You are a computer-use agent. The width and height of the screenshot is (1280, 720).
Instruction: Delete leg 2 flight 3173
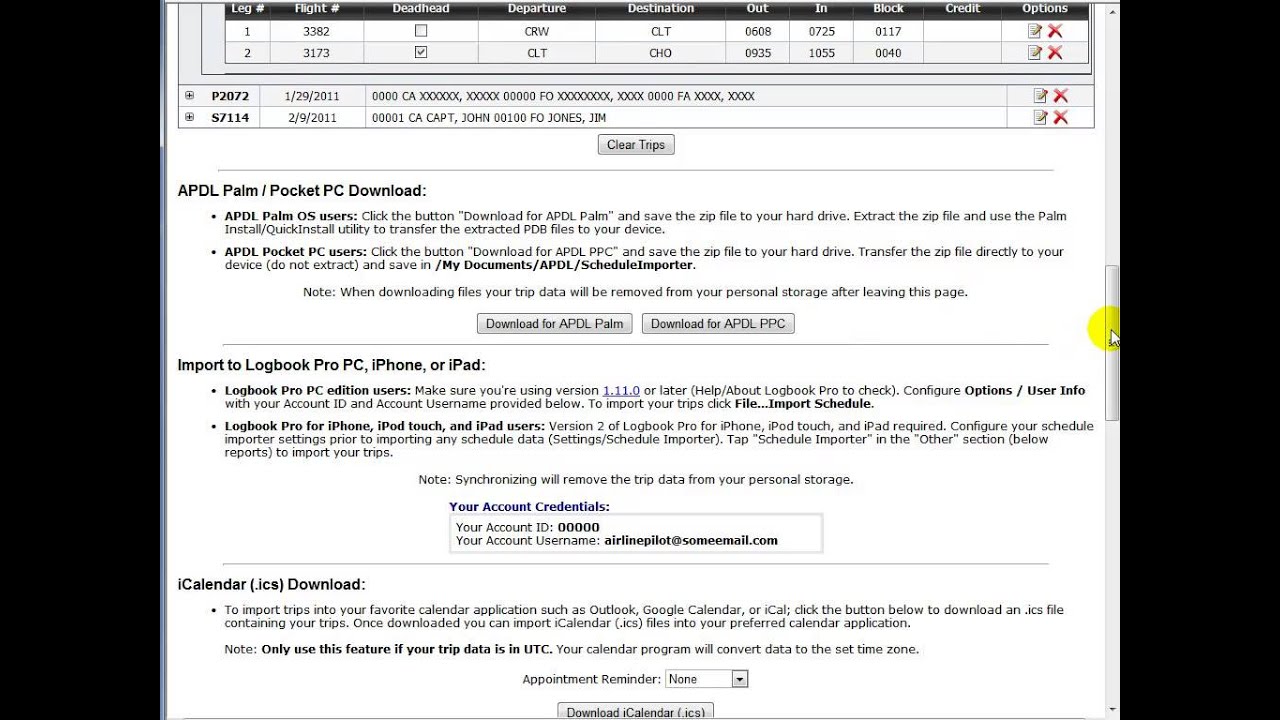pyautogui.click(x=1055, y=53)
